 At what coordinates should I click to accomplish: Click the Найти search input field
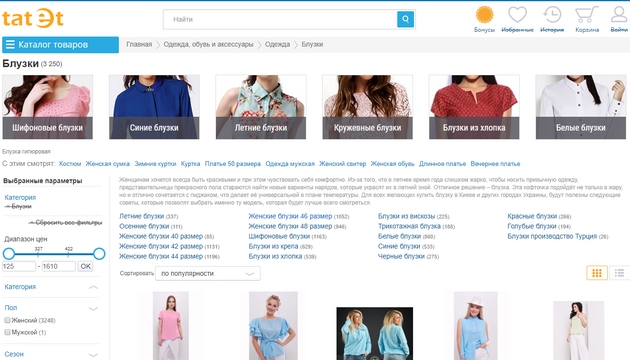(x=280, y=19)
